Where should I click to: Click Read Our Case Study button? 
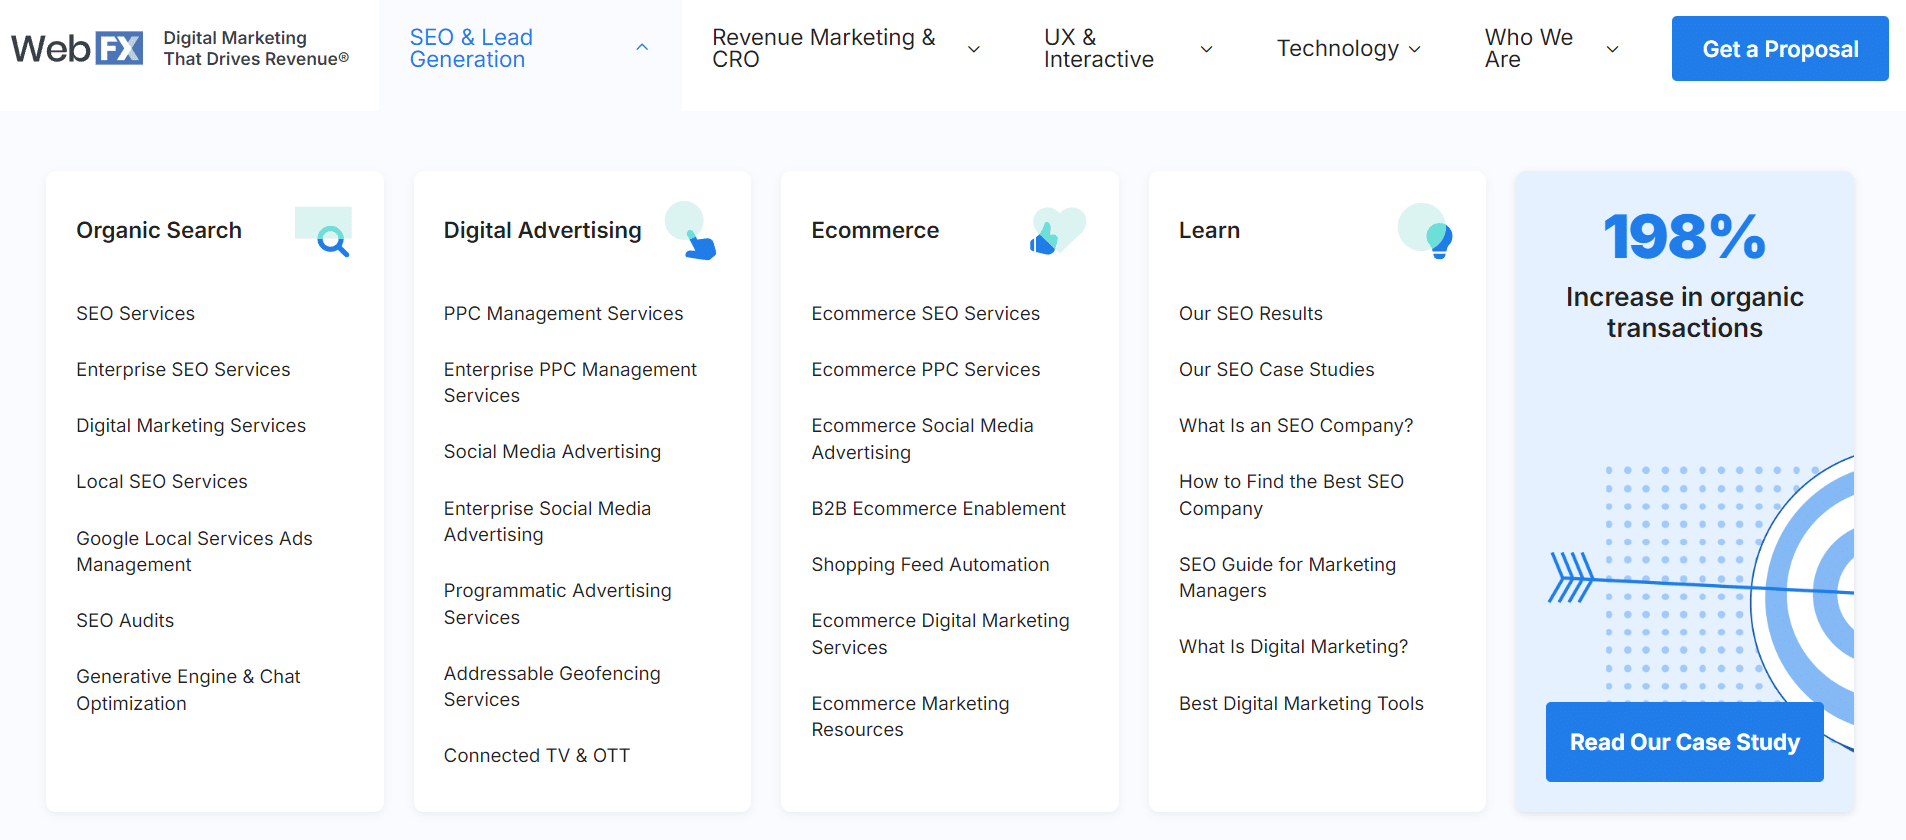1684,742
